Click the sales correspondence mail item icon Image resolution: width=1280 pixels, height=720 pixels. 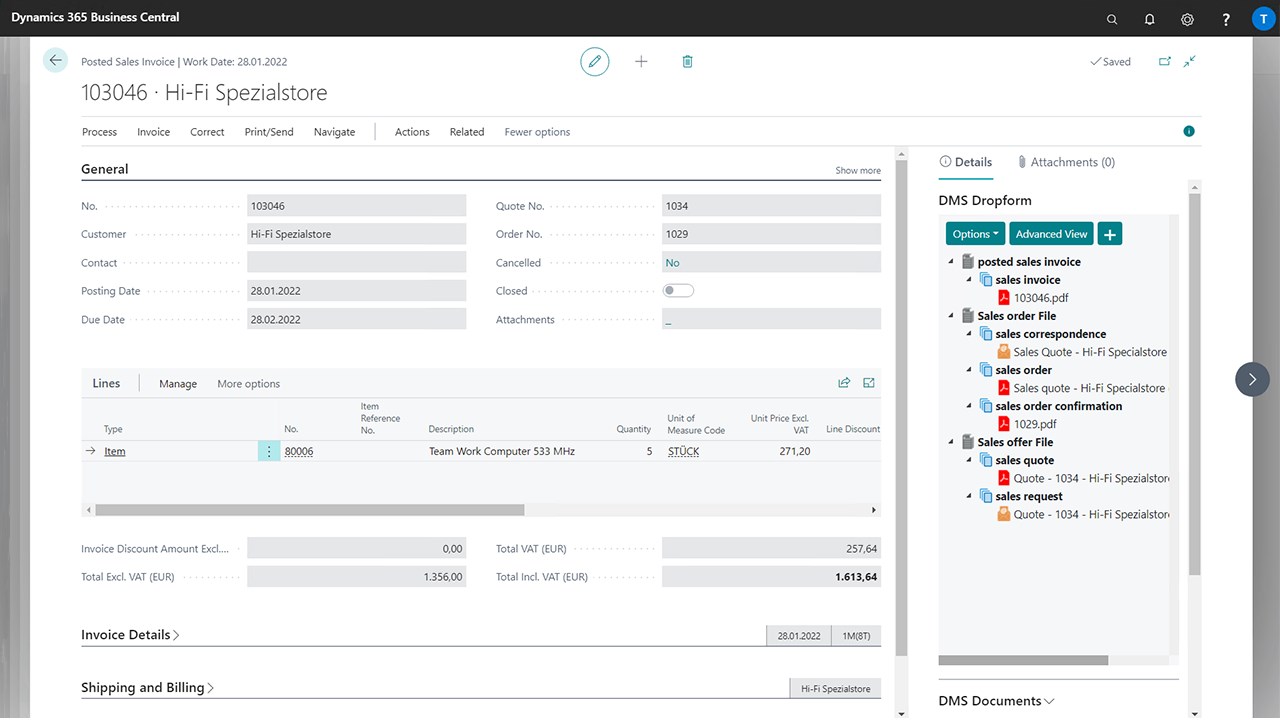tap(1005, 352)
